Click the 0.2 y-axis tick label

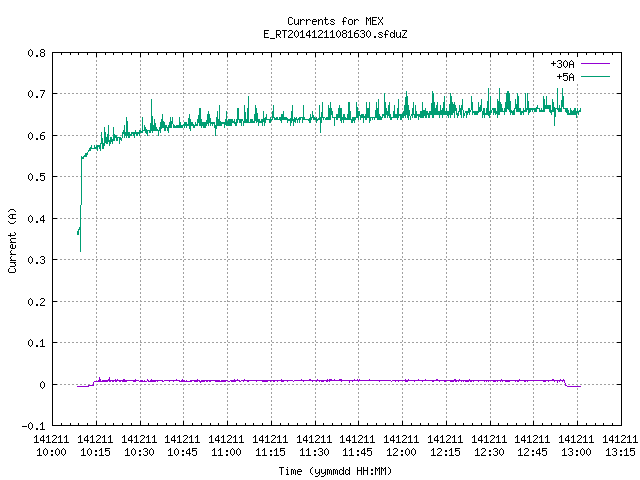click(36, 302)
